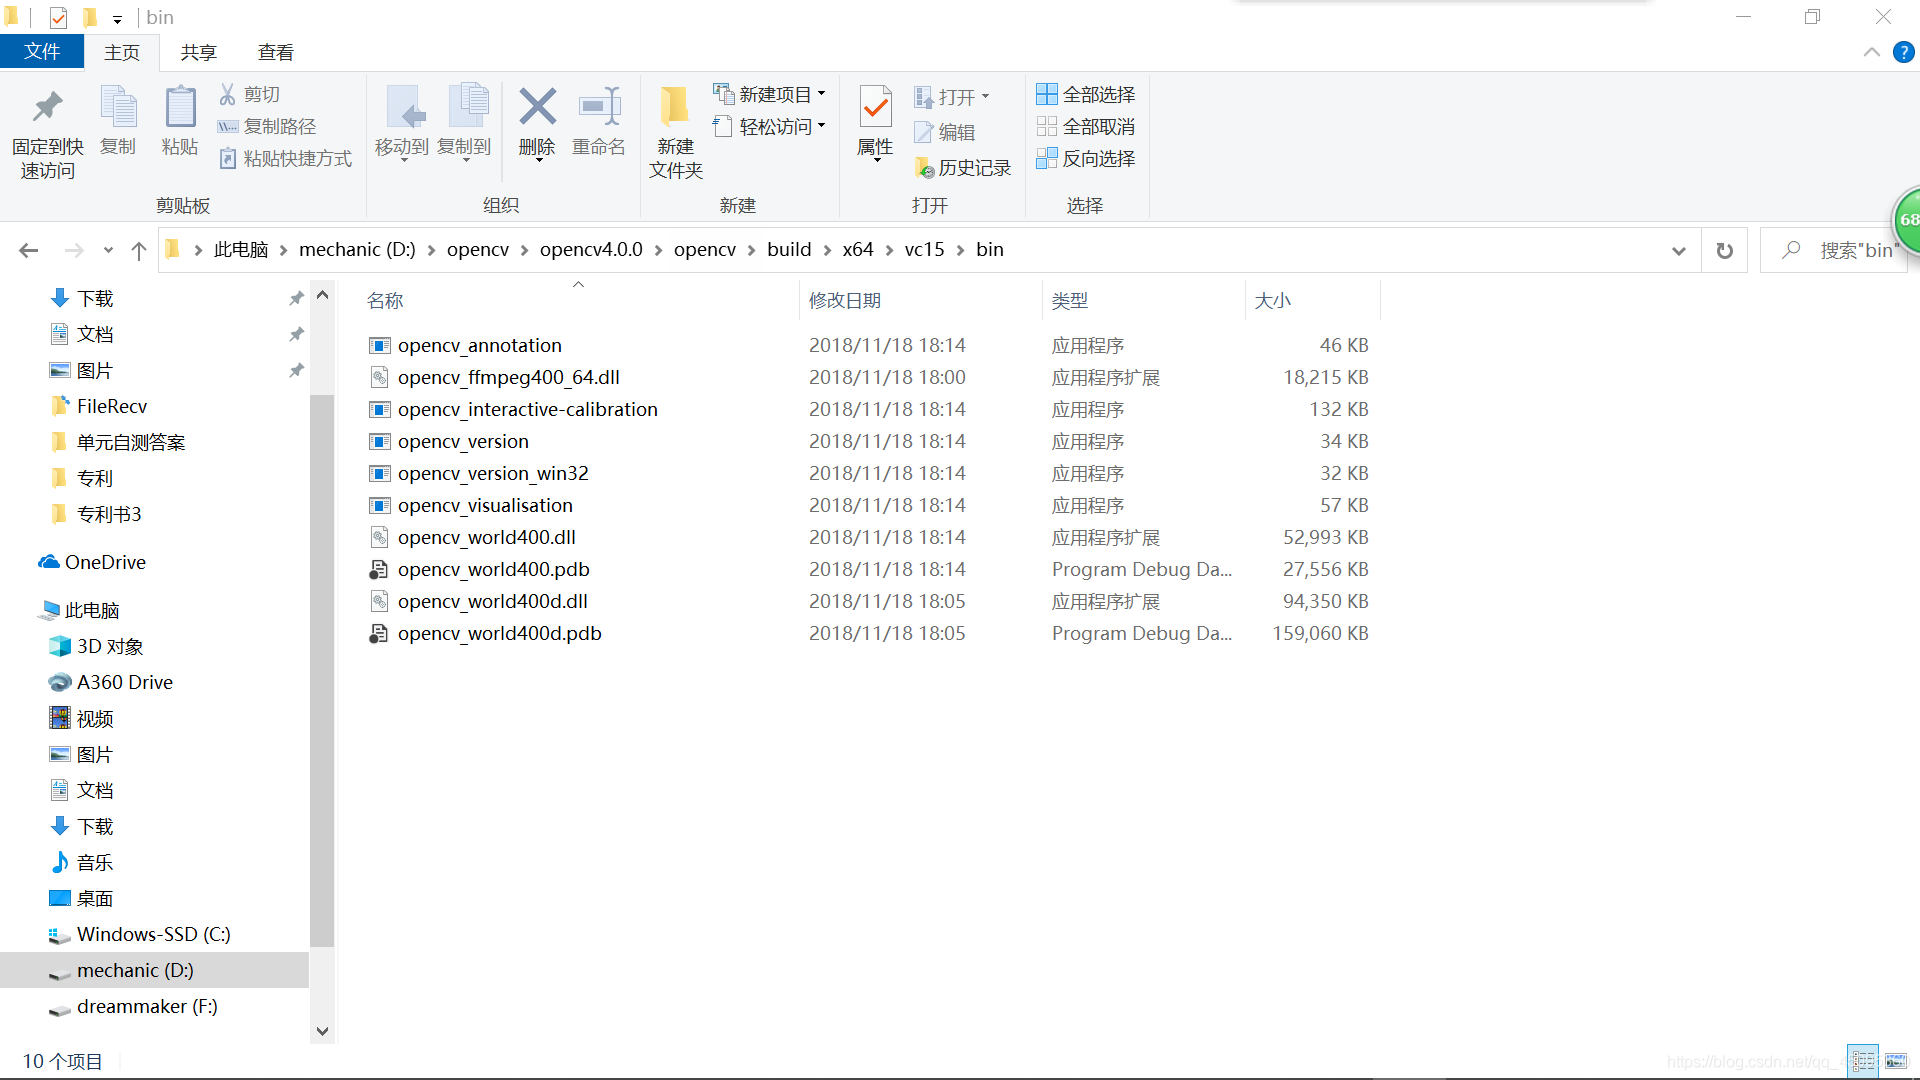Open the Properties (属性) checkmark icon
1920x1080 pixels.
pyautogui.click(x=875, y=107)
